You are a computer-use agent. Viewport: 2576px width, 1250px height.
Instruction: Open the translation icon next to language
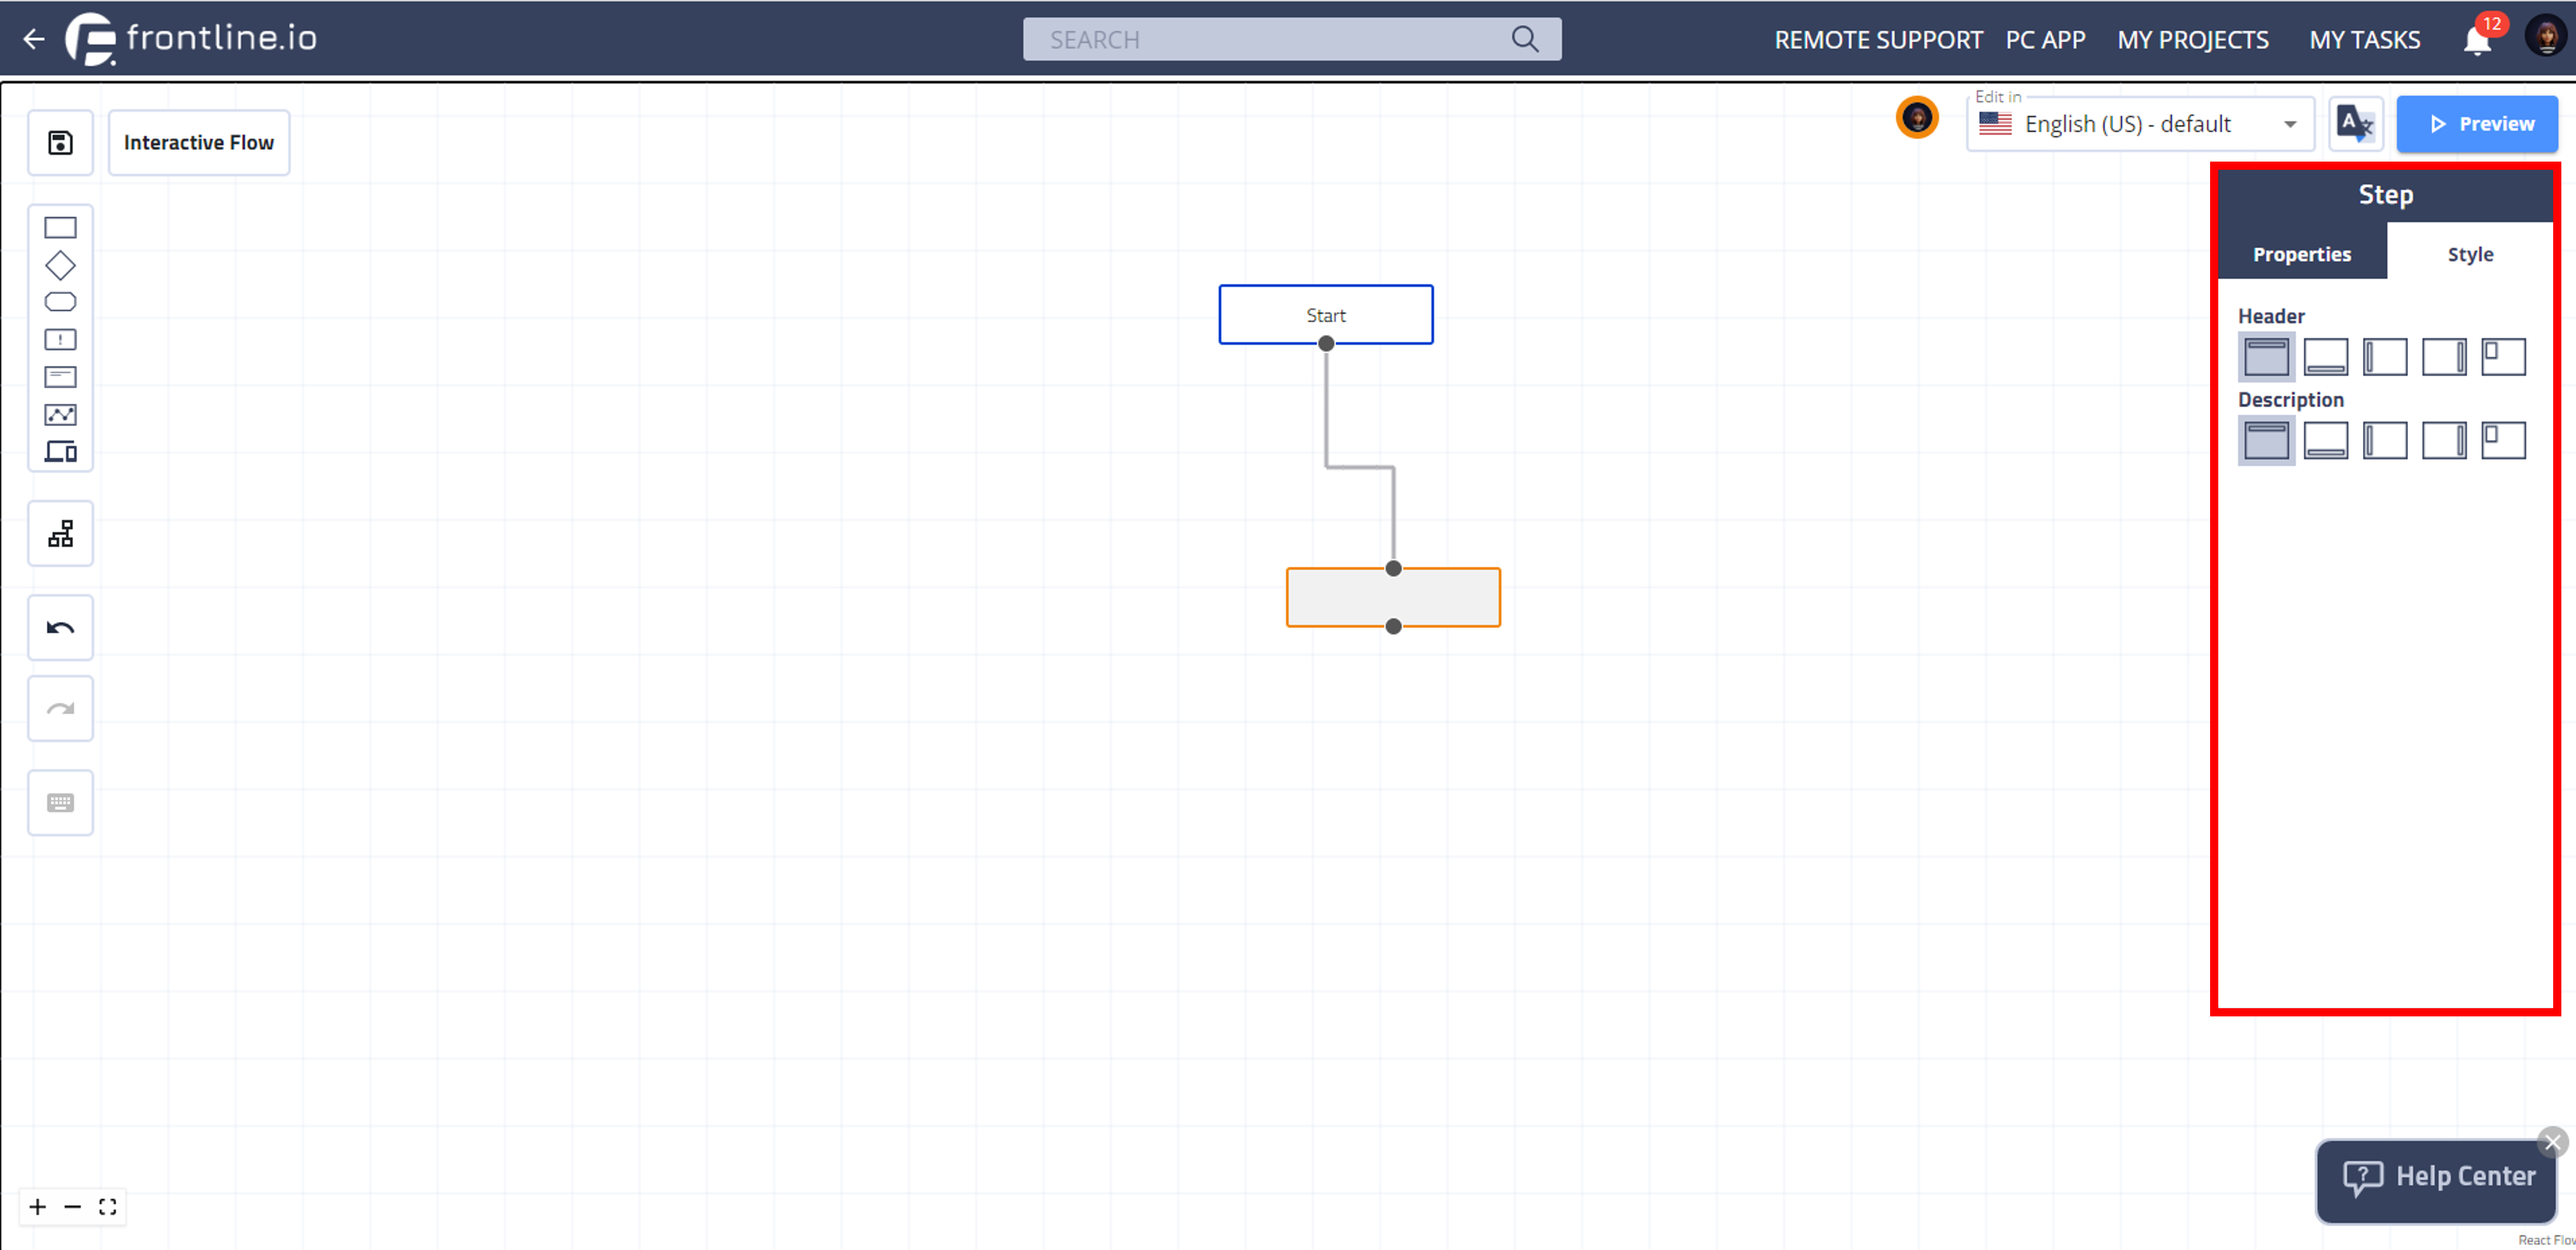tap(2354, 124)
